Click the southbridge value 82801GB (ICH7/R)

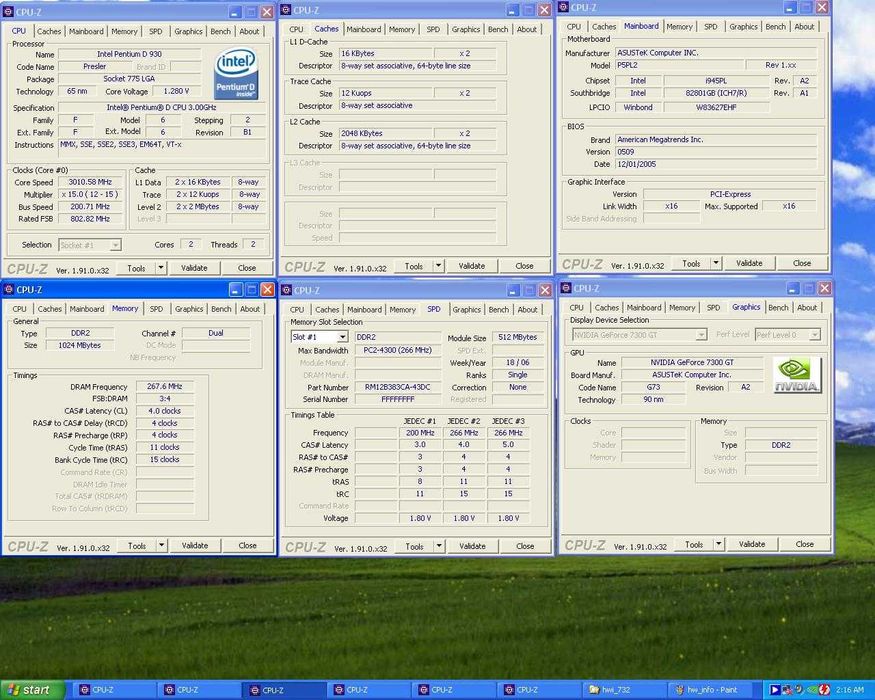point(715,93)
